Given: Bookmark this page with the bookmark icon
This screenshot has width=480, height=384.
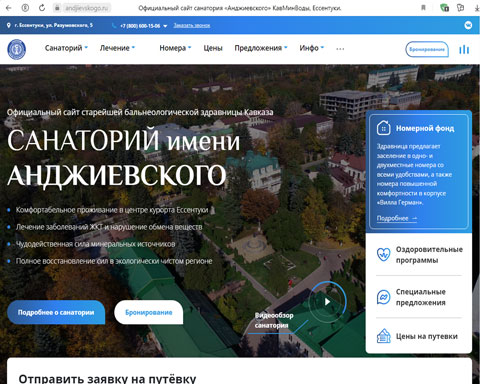Looking at the screenshot, I should coord(424,8).
